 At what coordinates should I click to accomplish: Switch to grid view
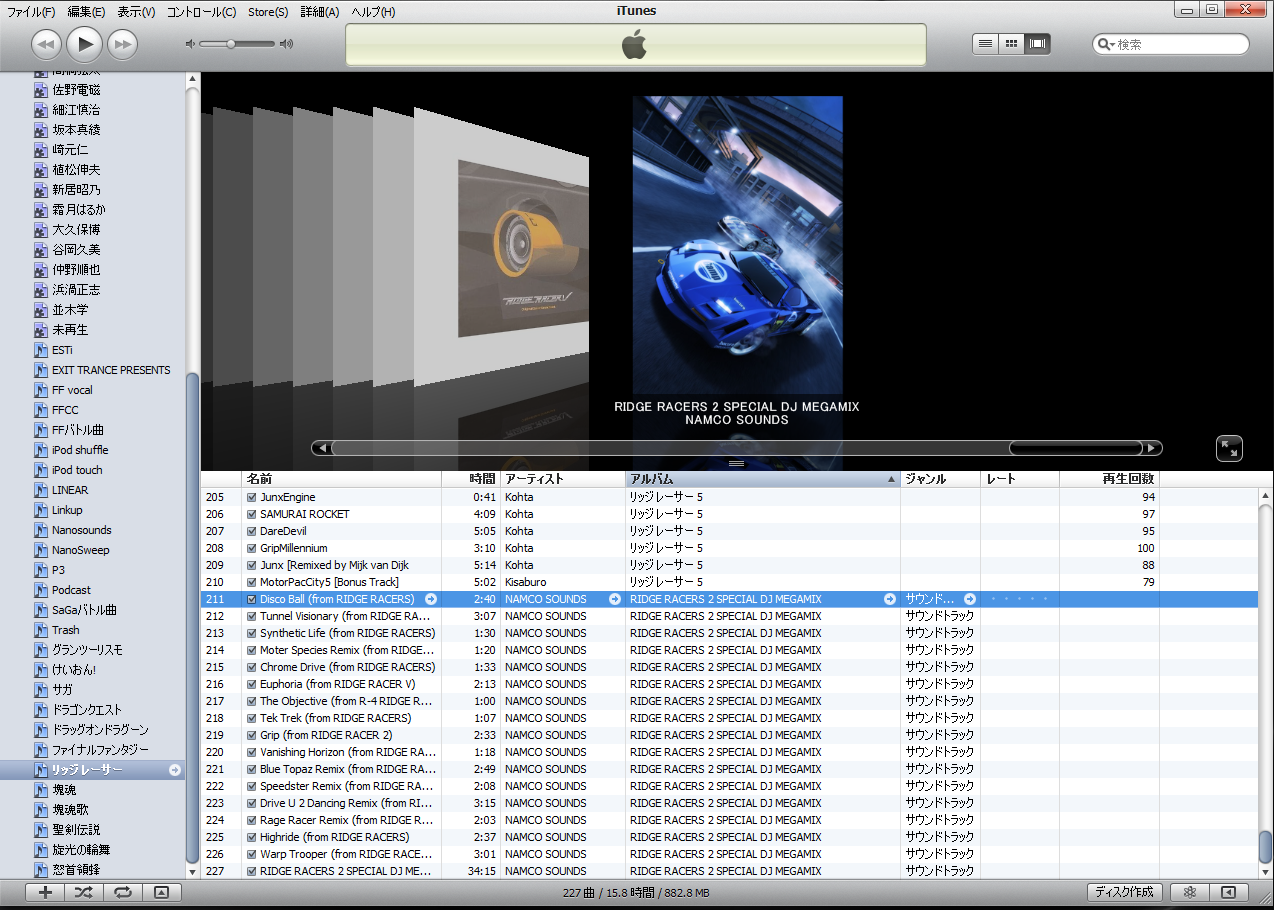[x=1012, y=44]
